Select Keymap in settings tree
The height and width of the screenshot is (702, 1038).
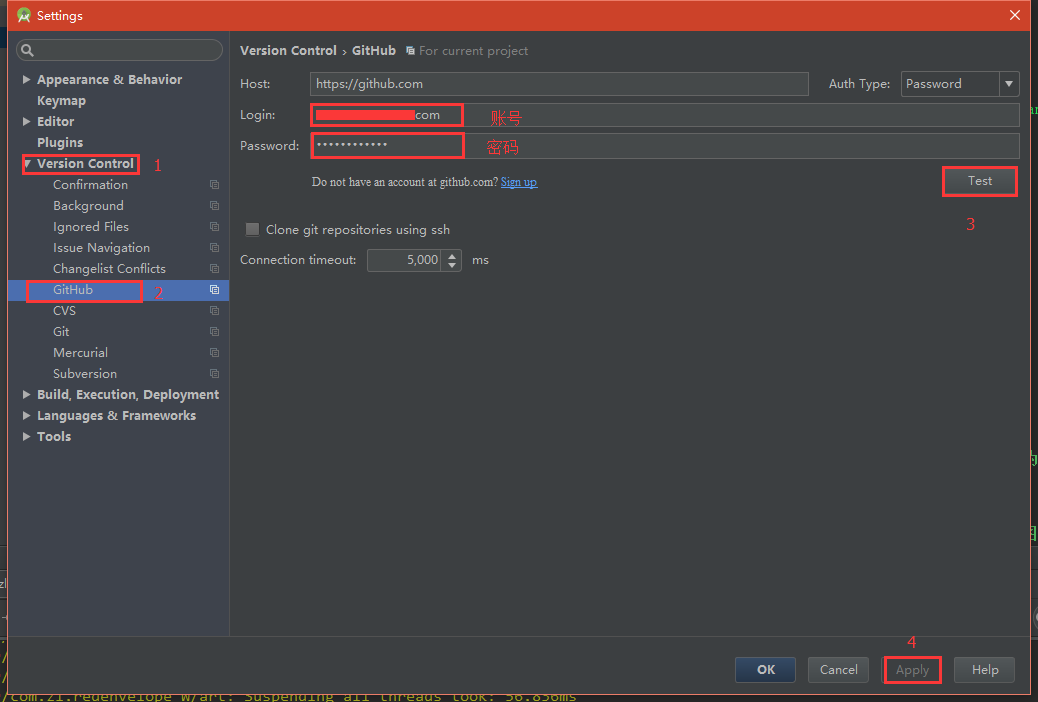point(62,101)
